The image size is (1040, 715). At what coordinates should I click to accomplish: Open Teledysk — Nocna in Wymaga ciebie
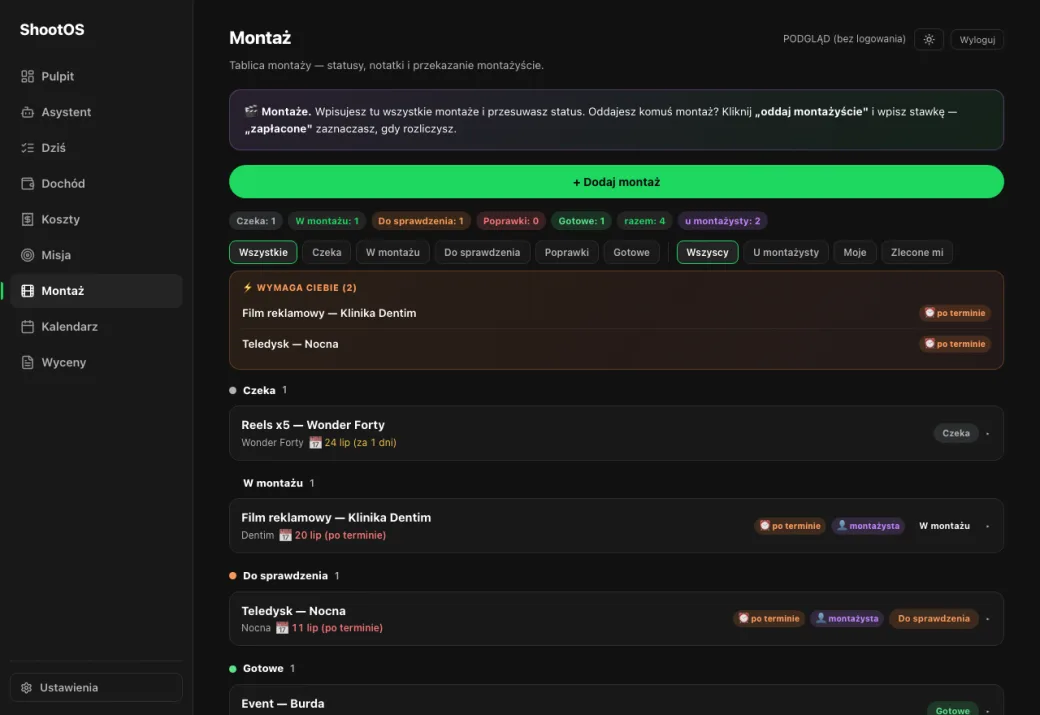(290, 344)
